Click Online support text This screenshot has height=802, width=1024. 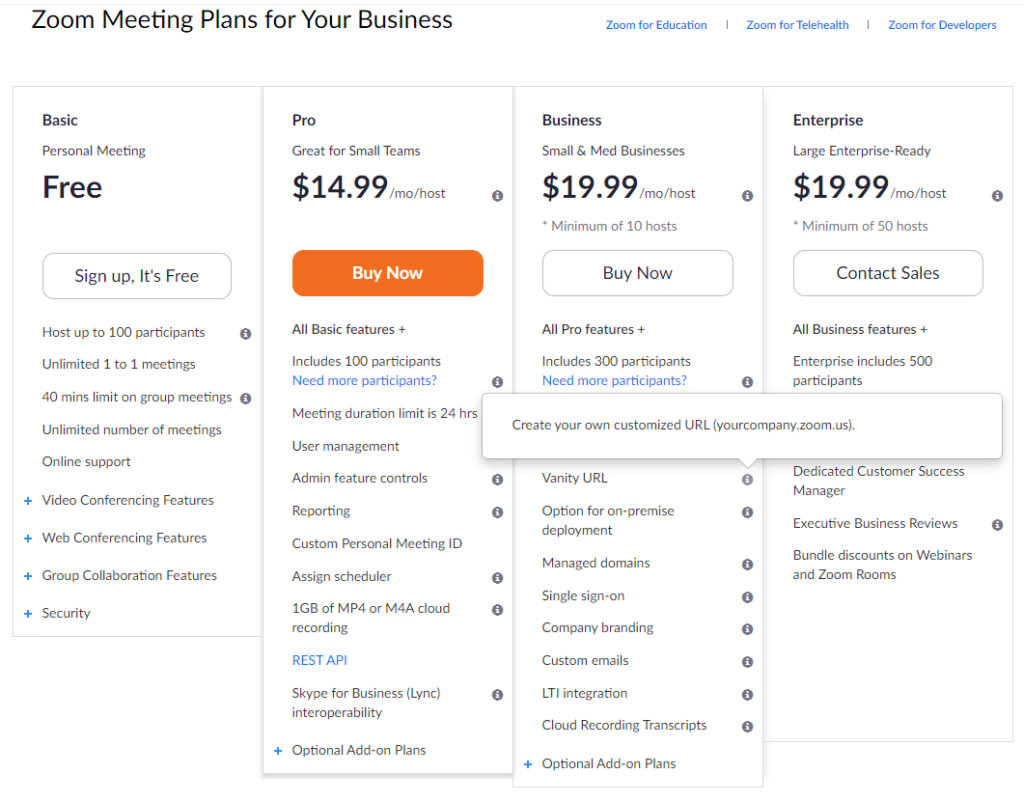[x=86, y=462]
